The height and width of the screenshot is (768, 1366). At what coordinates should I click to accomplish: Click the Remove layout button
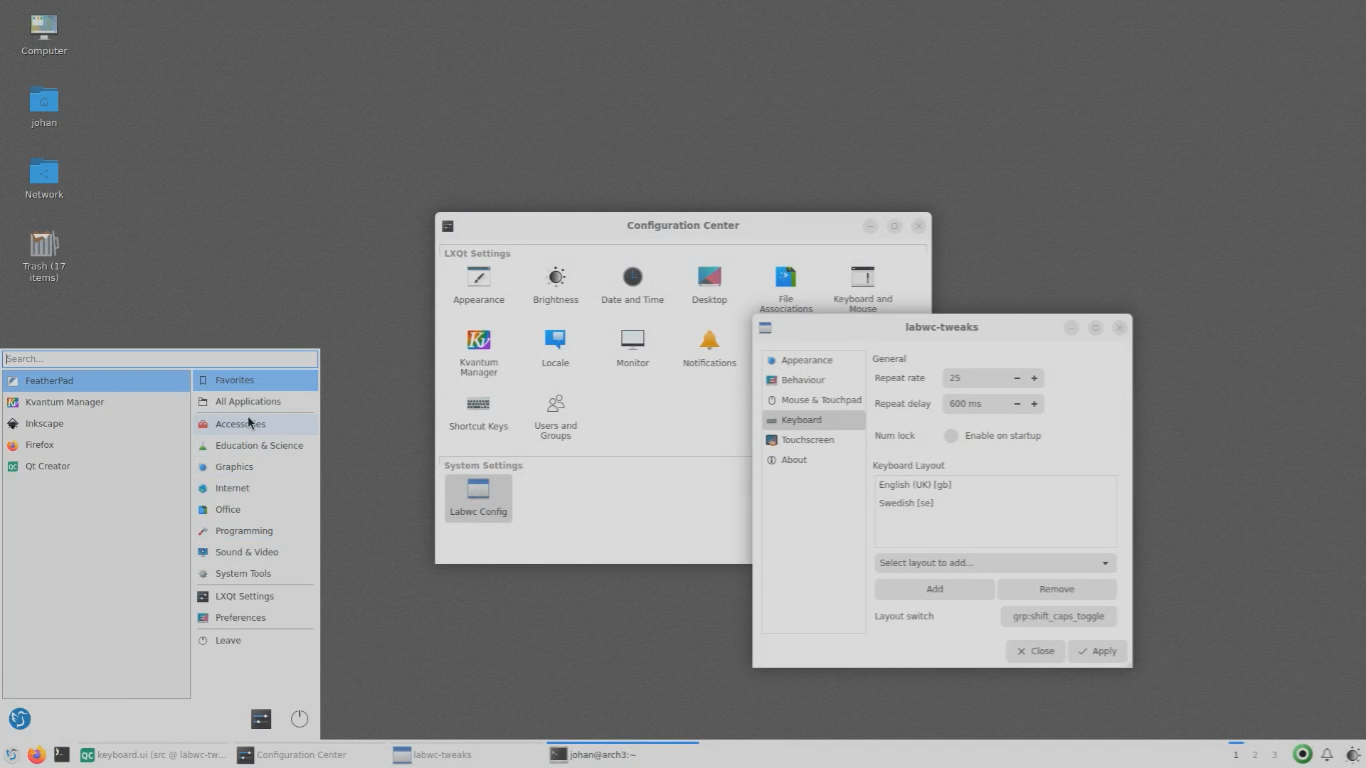[1056, 589]
